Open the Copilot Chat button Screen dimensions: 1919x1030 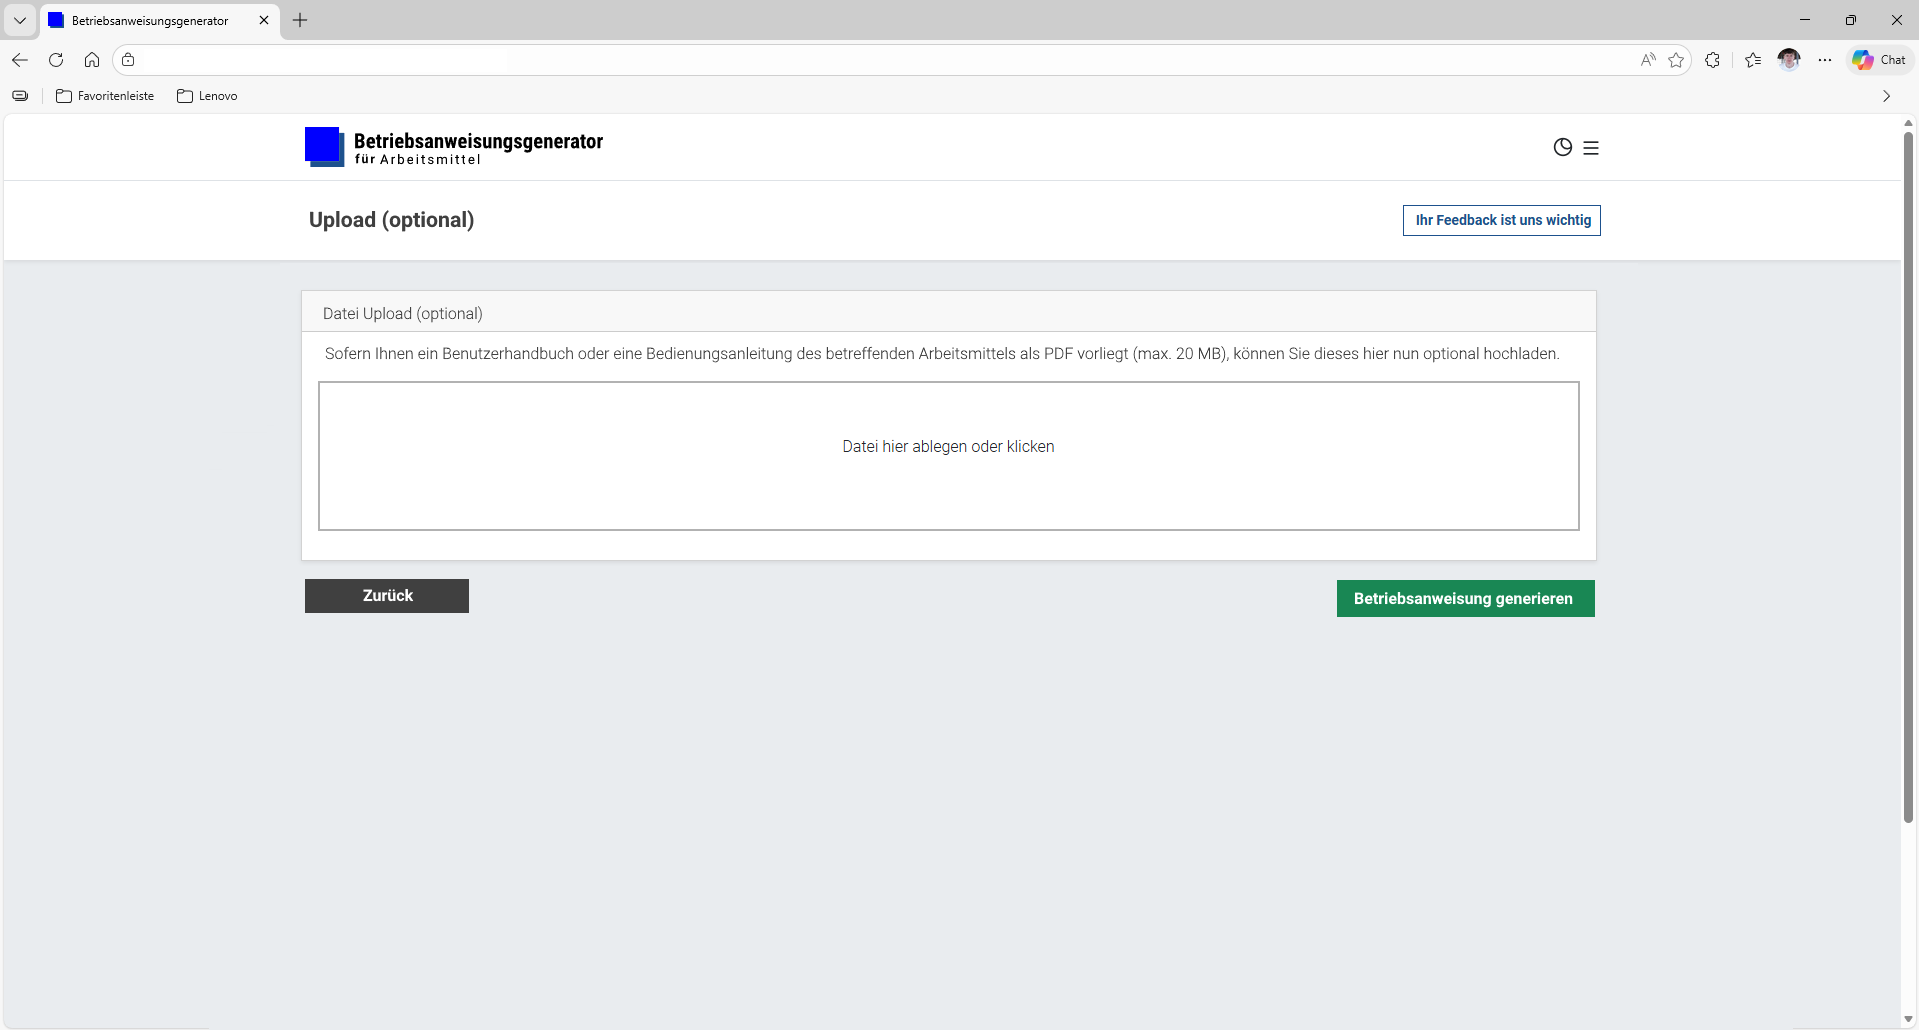1879,60
